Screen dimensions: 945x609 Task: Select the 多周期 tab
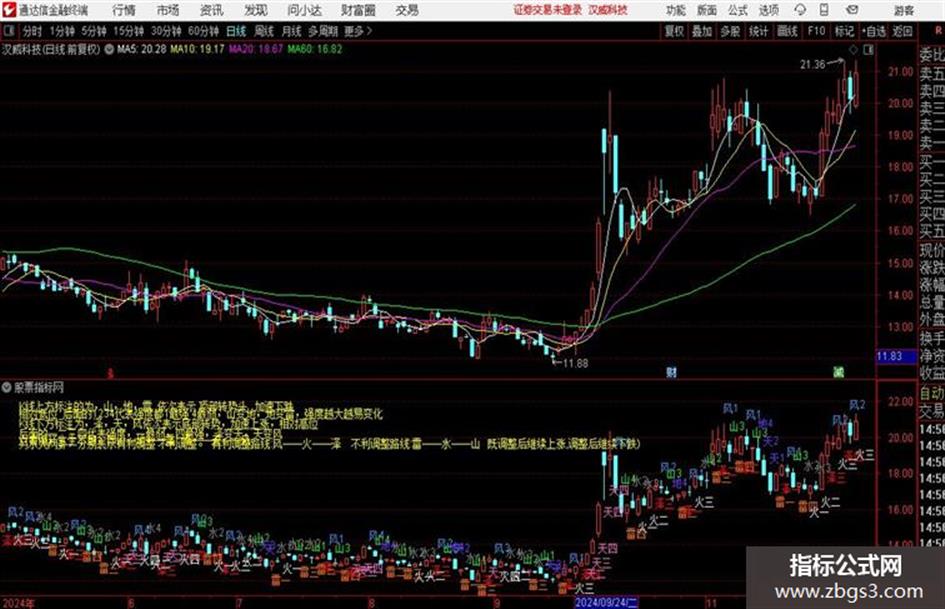pyautogui.click(x=323, y=31)
